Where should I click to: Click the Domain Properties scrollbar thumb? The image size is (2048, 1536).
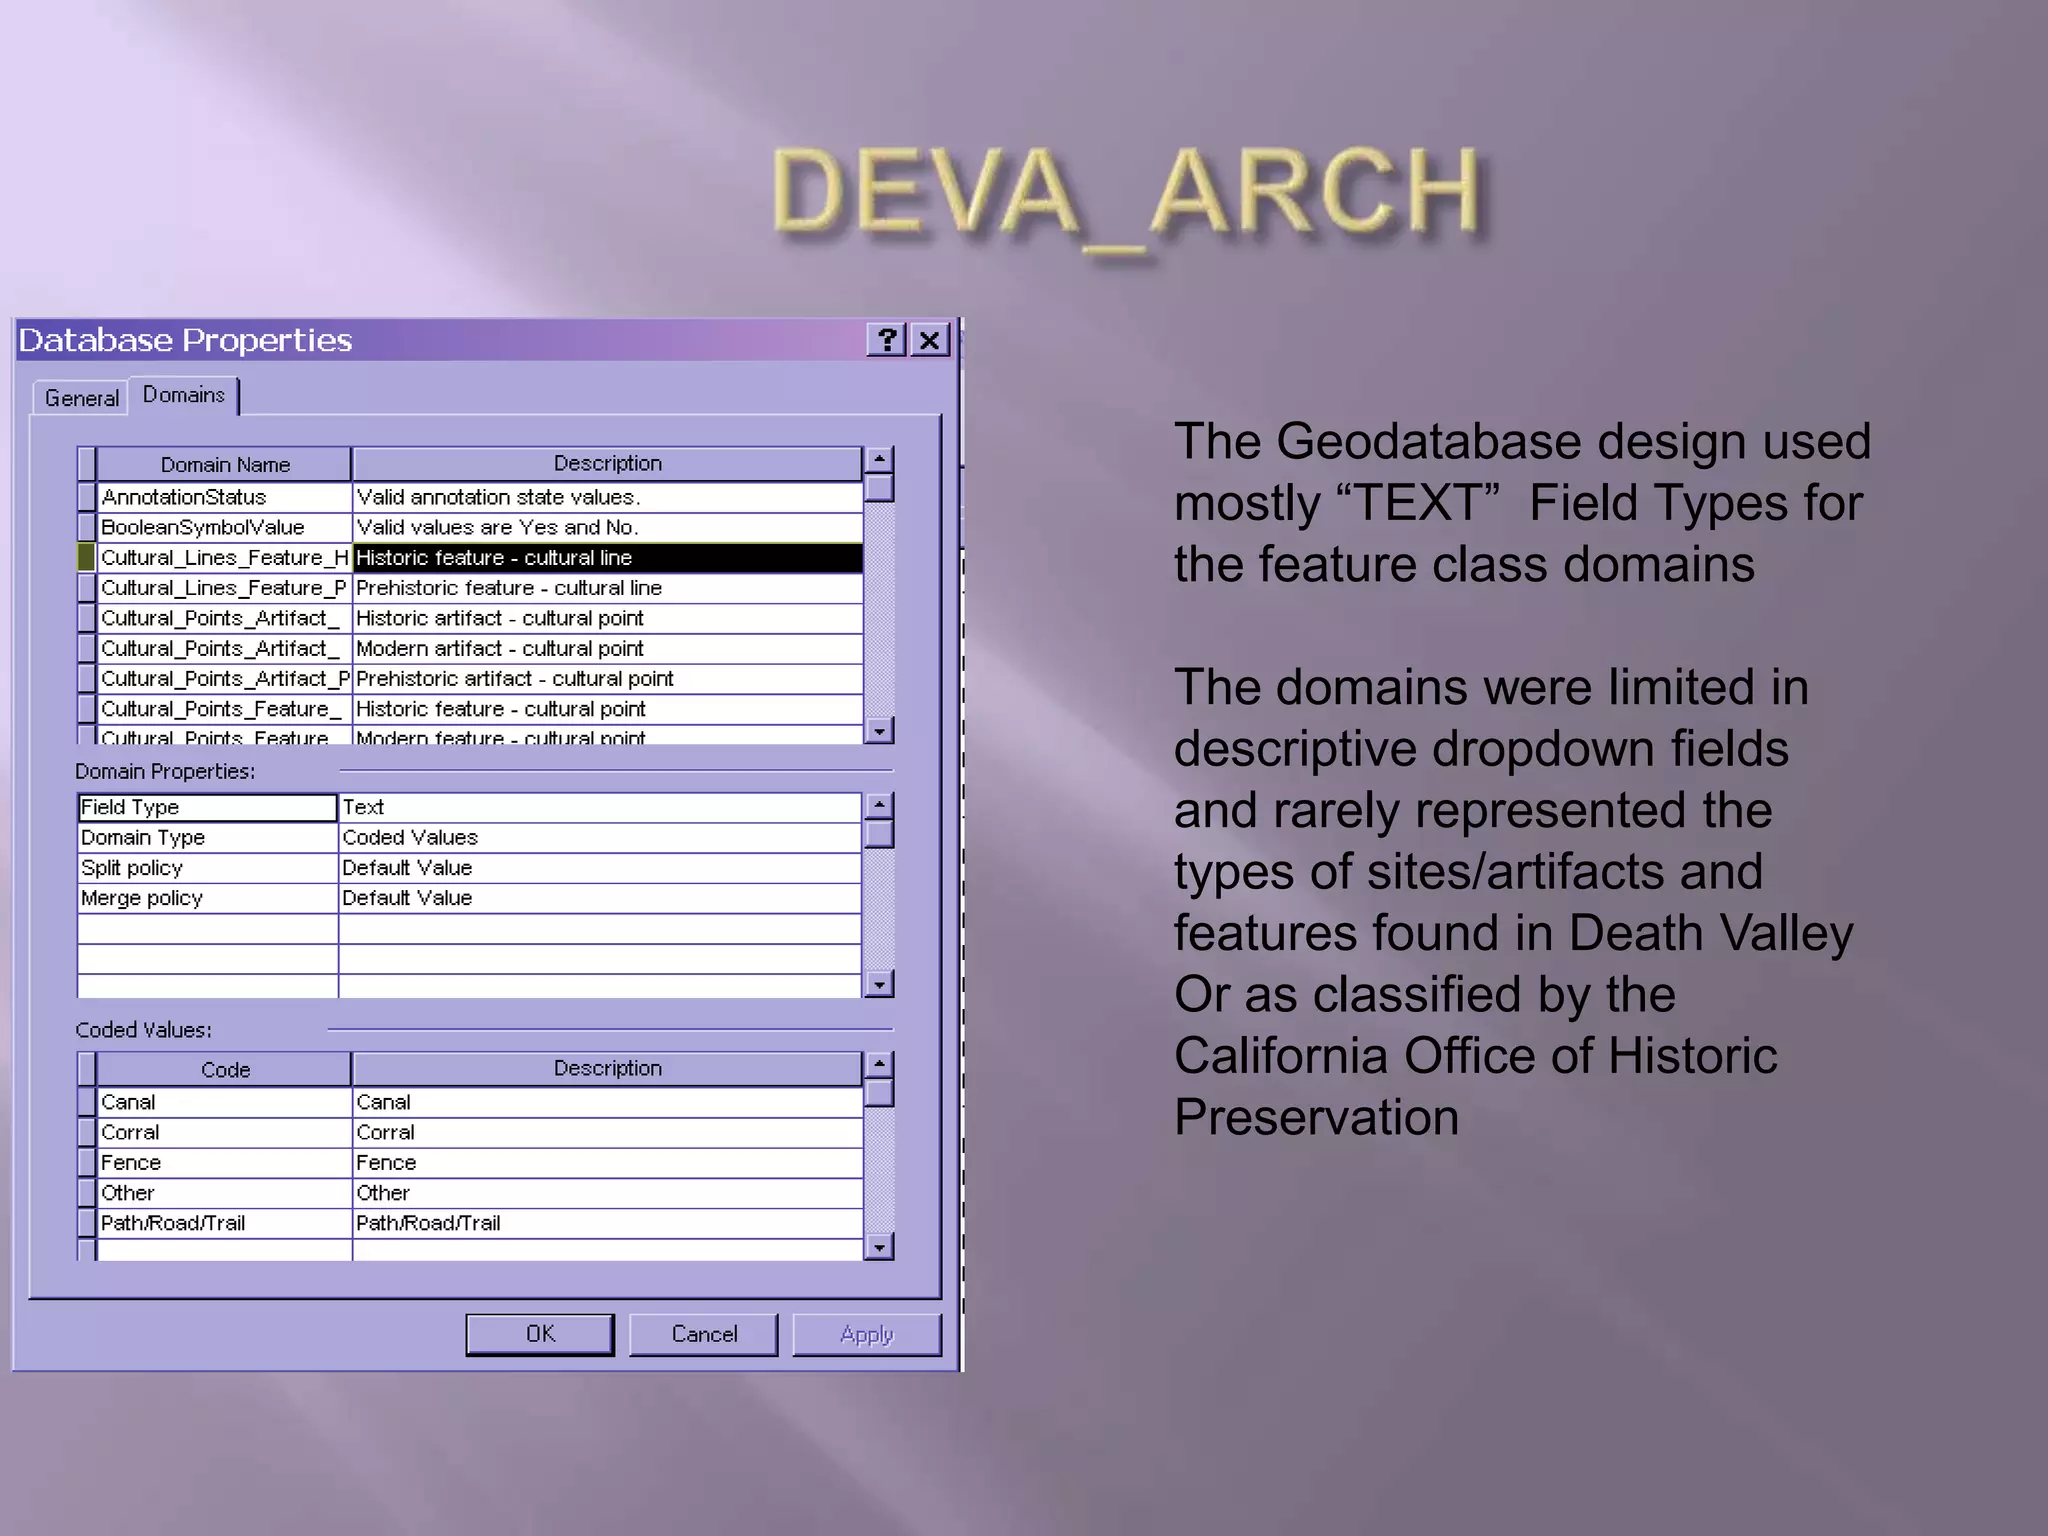[x=879, y=834]
